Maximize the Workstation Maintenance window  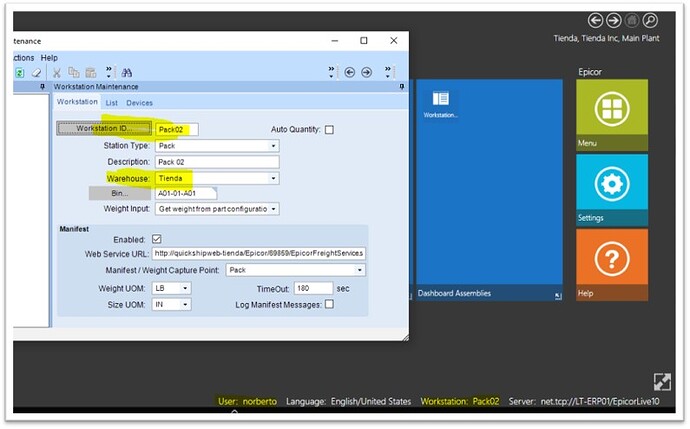[x=364, y=40]
